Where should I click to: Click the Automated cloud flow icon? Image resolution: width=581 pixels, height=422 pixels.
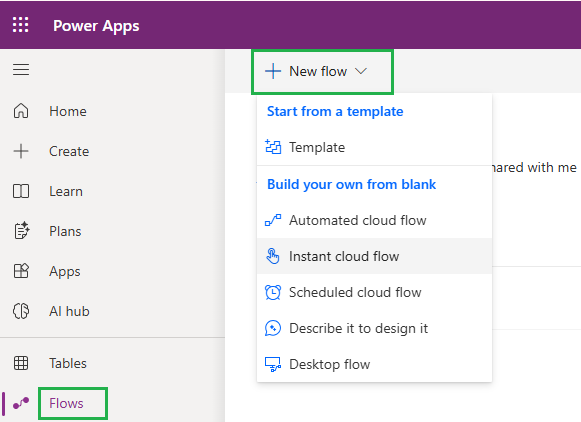(x=273, y=220)
